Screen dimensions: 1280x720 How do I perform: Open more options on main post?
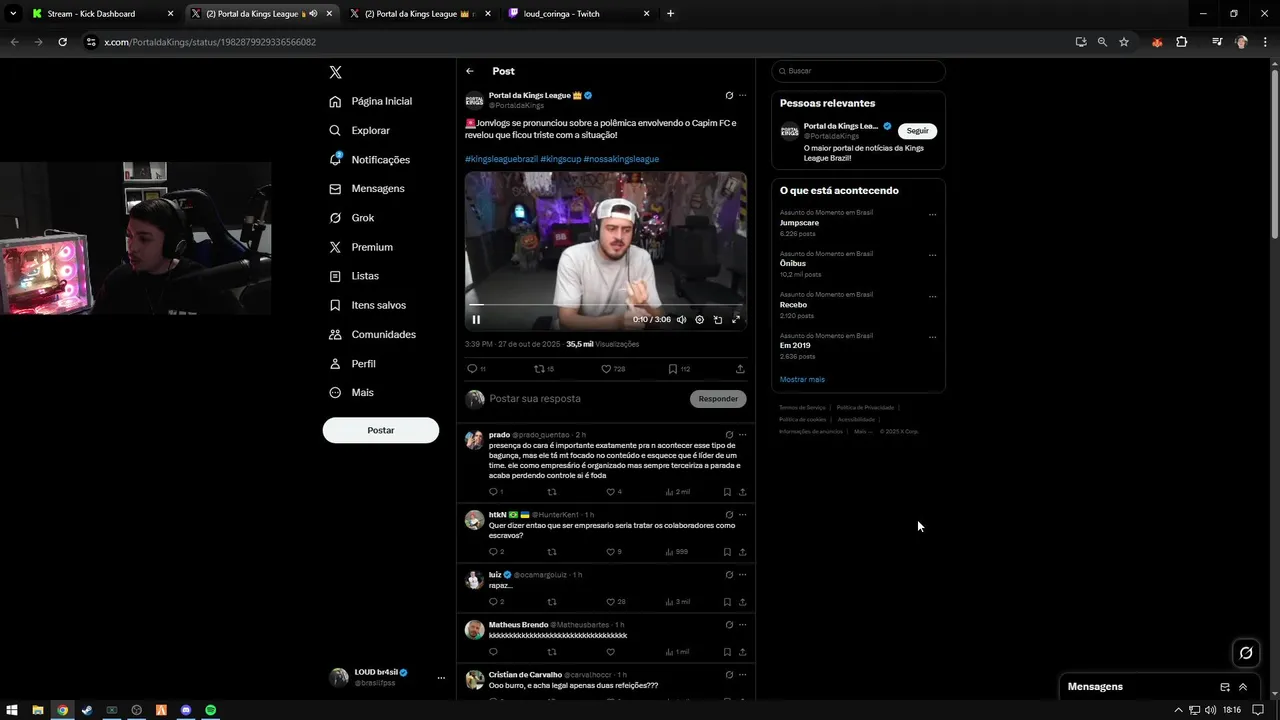coord(742,96)
